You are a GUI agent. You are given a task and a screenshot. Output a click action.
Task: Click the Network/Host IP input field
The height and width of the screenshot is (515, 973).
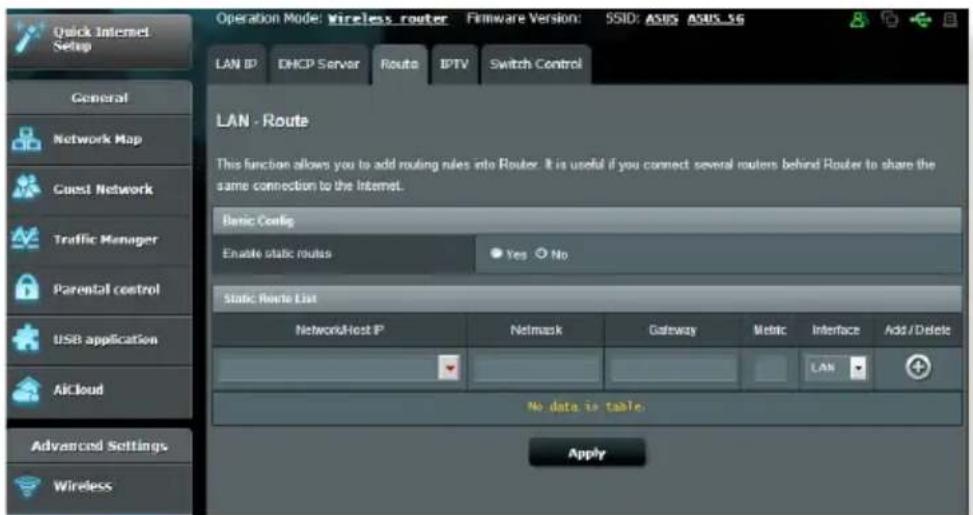coord(330,369)
